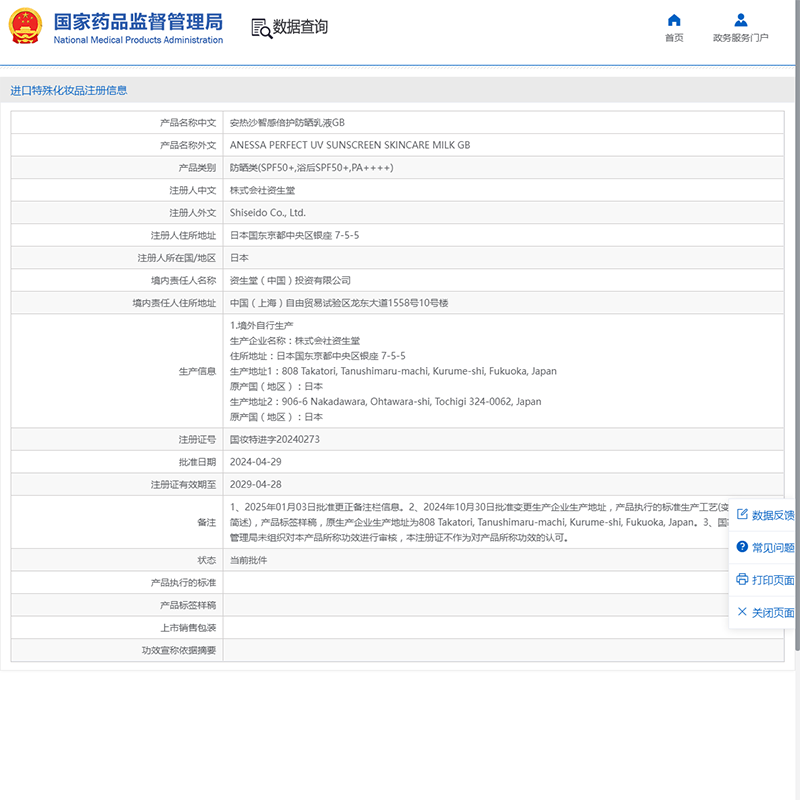Screen dimensions: 800x800
Task: Click the 产品标签样稿 label
Action: click(188, 605)
